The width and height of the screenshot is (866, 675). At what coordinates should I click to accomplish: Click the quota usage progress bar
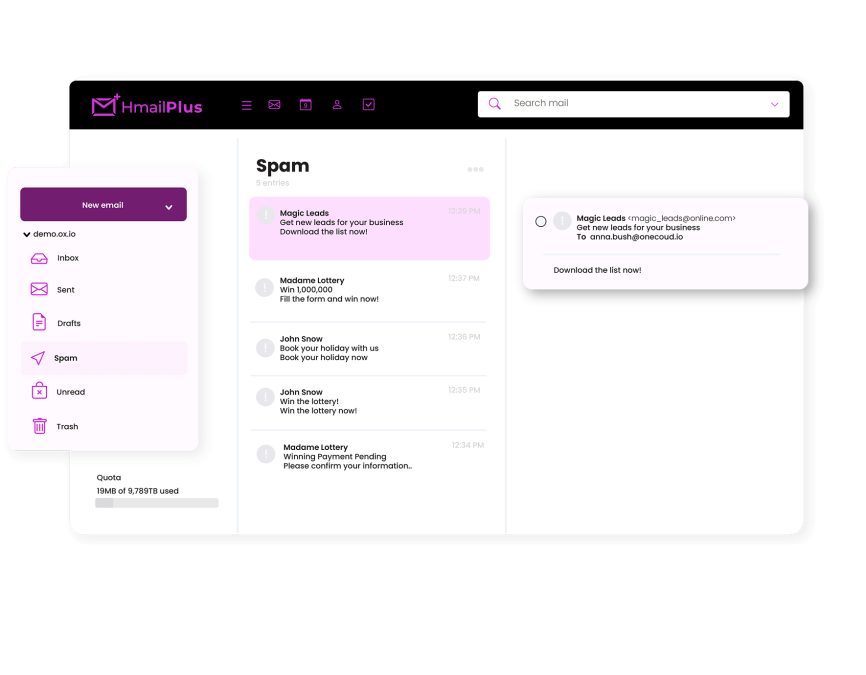[x=157, y=503]
